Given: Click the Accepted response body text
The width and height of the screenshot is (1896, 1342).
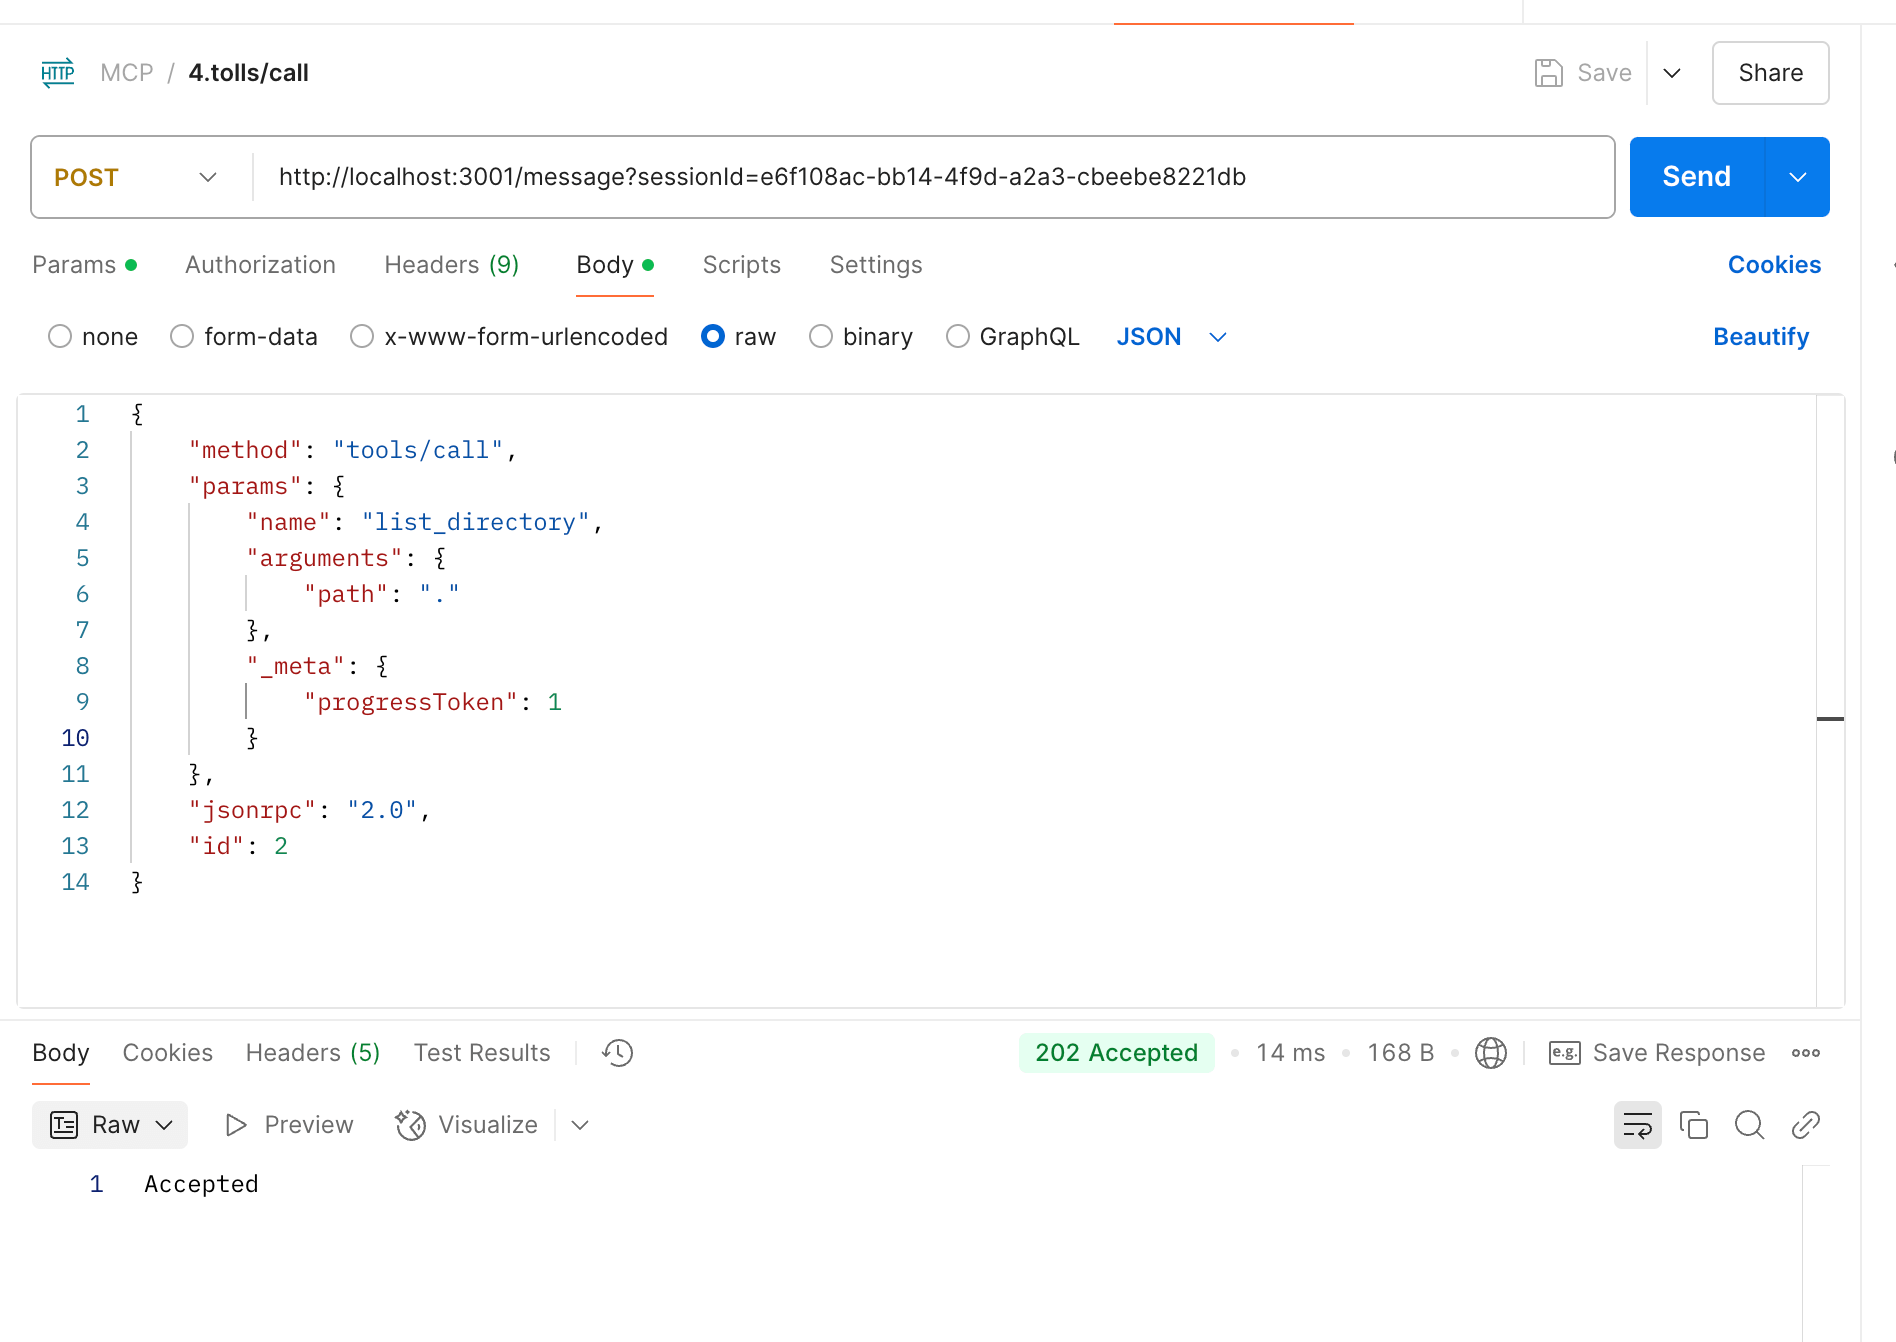Looking at the screenshot, I should pos(201,1184).
